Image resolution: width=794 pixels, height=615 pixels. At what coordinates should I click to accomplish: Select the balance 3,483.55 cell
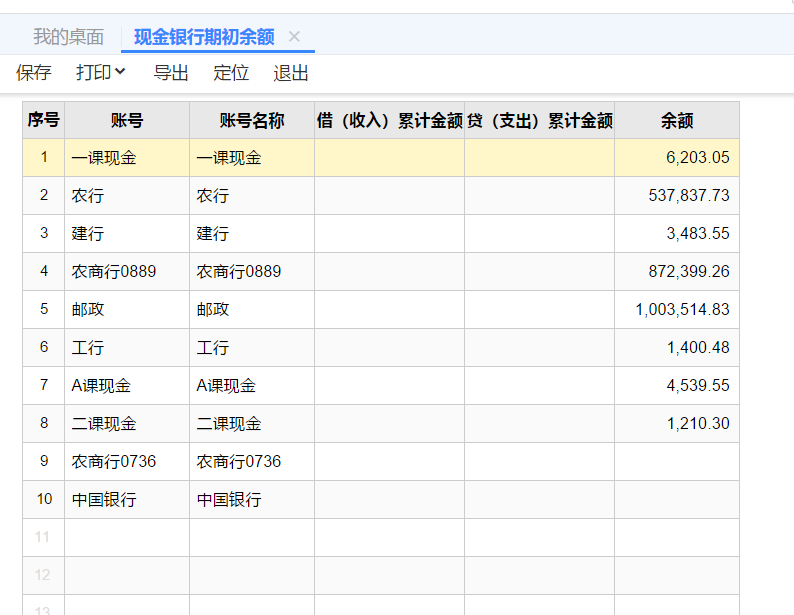coord(677,233)
